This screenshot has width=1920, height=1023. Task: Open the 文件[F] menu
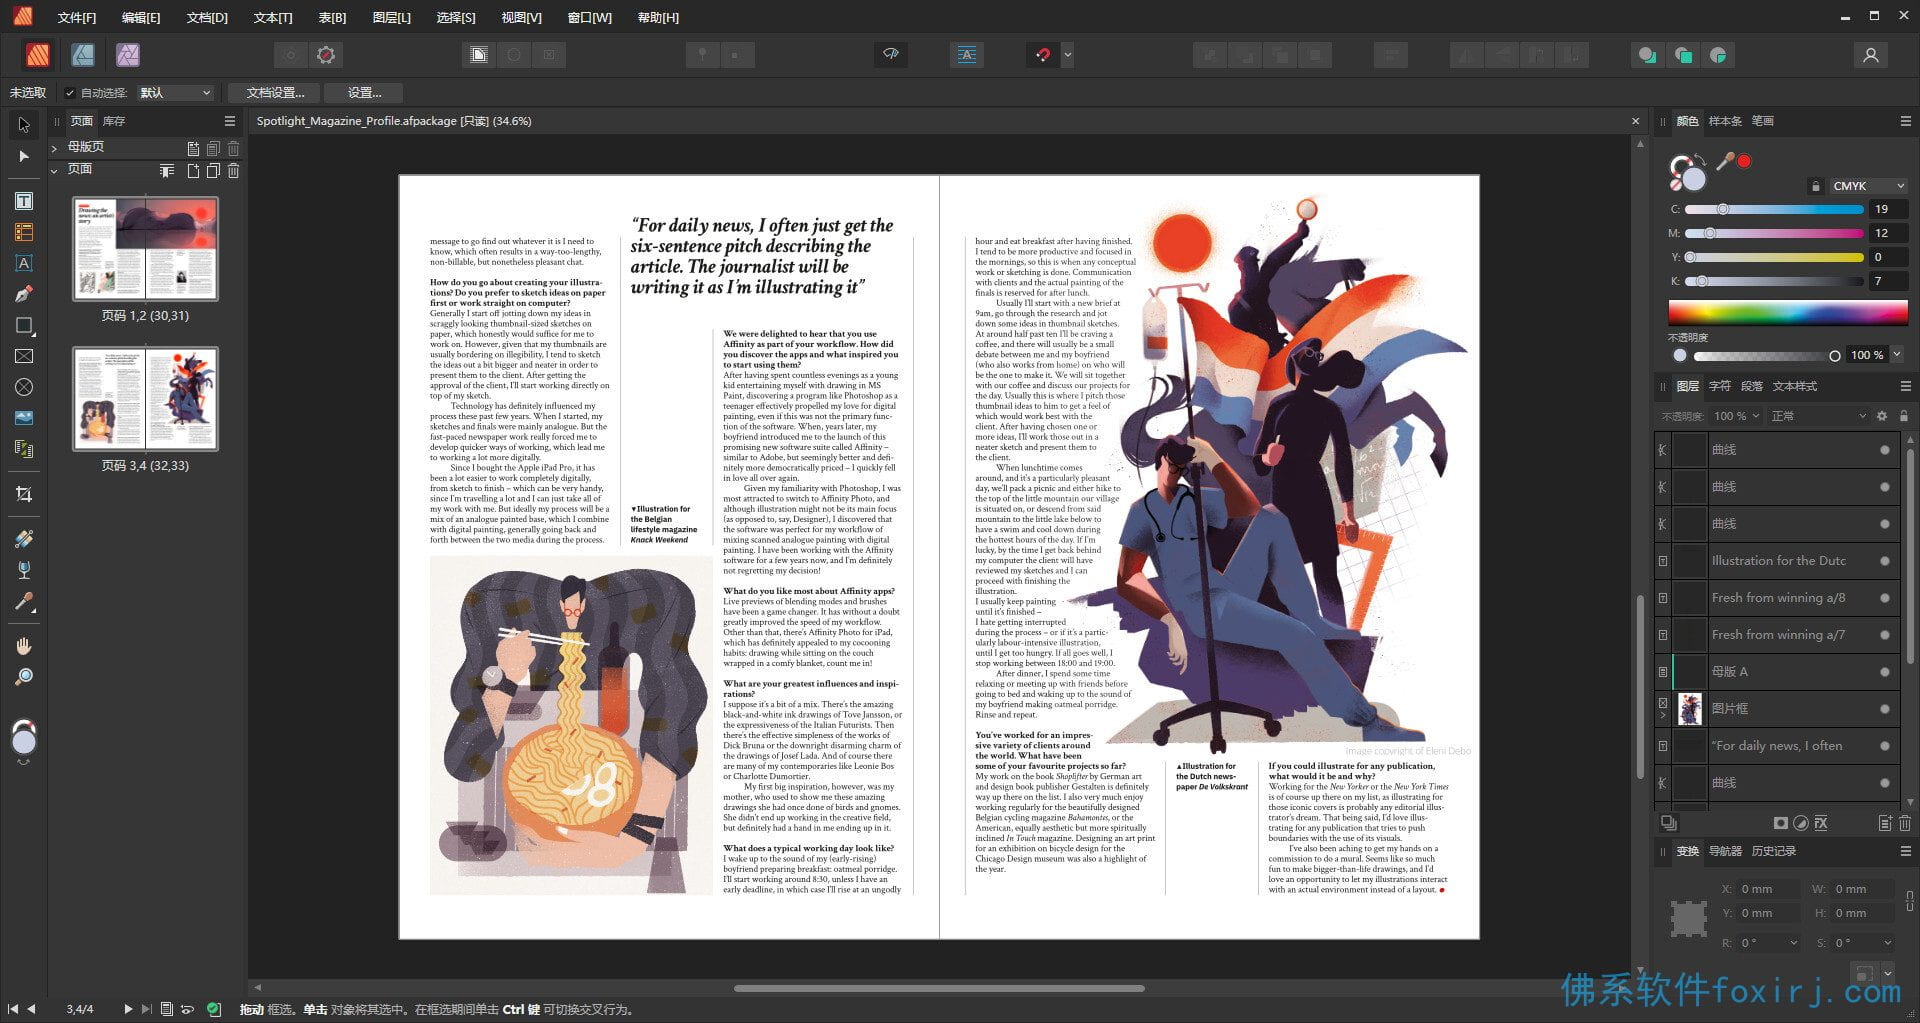tap(77, 17)
